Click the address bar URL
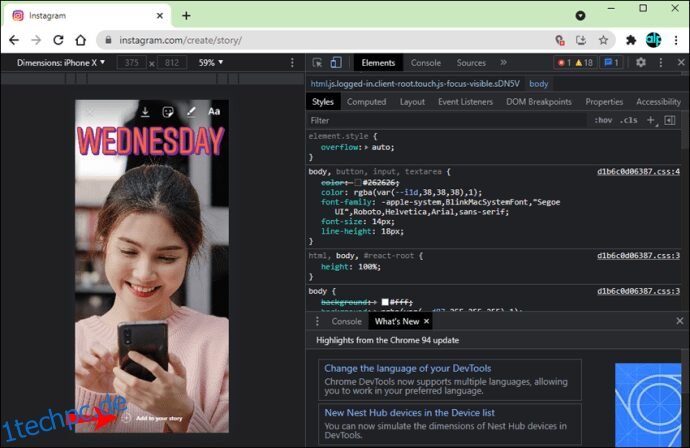The image size is (690, 448). tap(180, 40)
